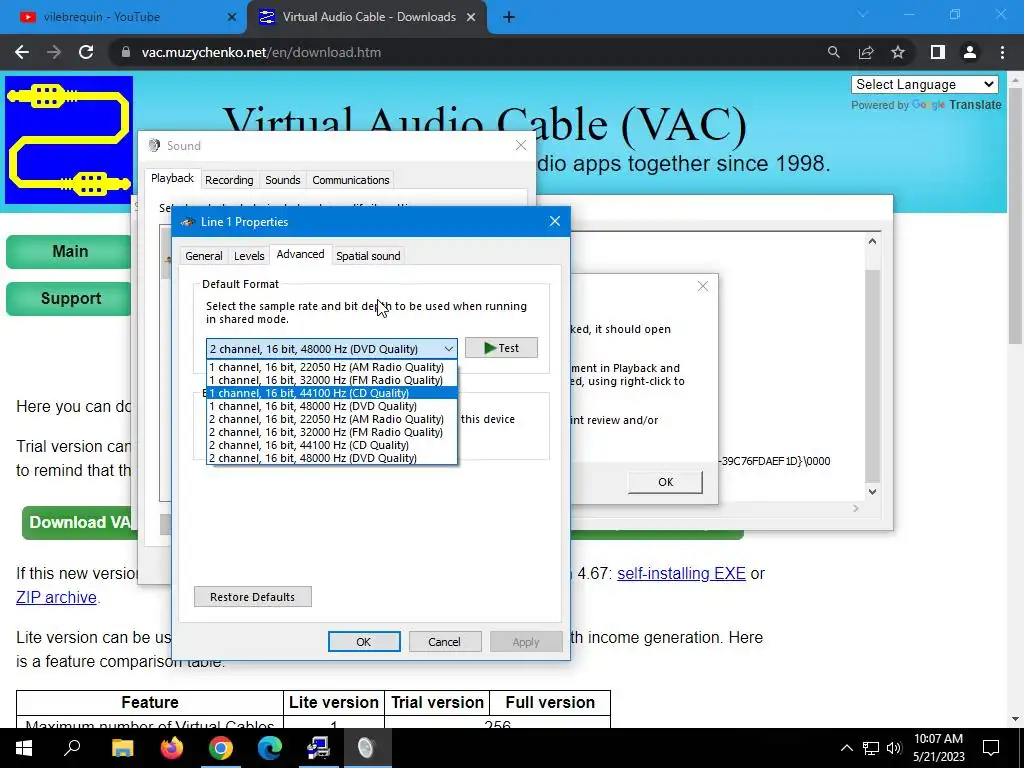Open the Support page button
Screen dimensions: 1024x768
(69, 298)
